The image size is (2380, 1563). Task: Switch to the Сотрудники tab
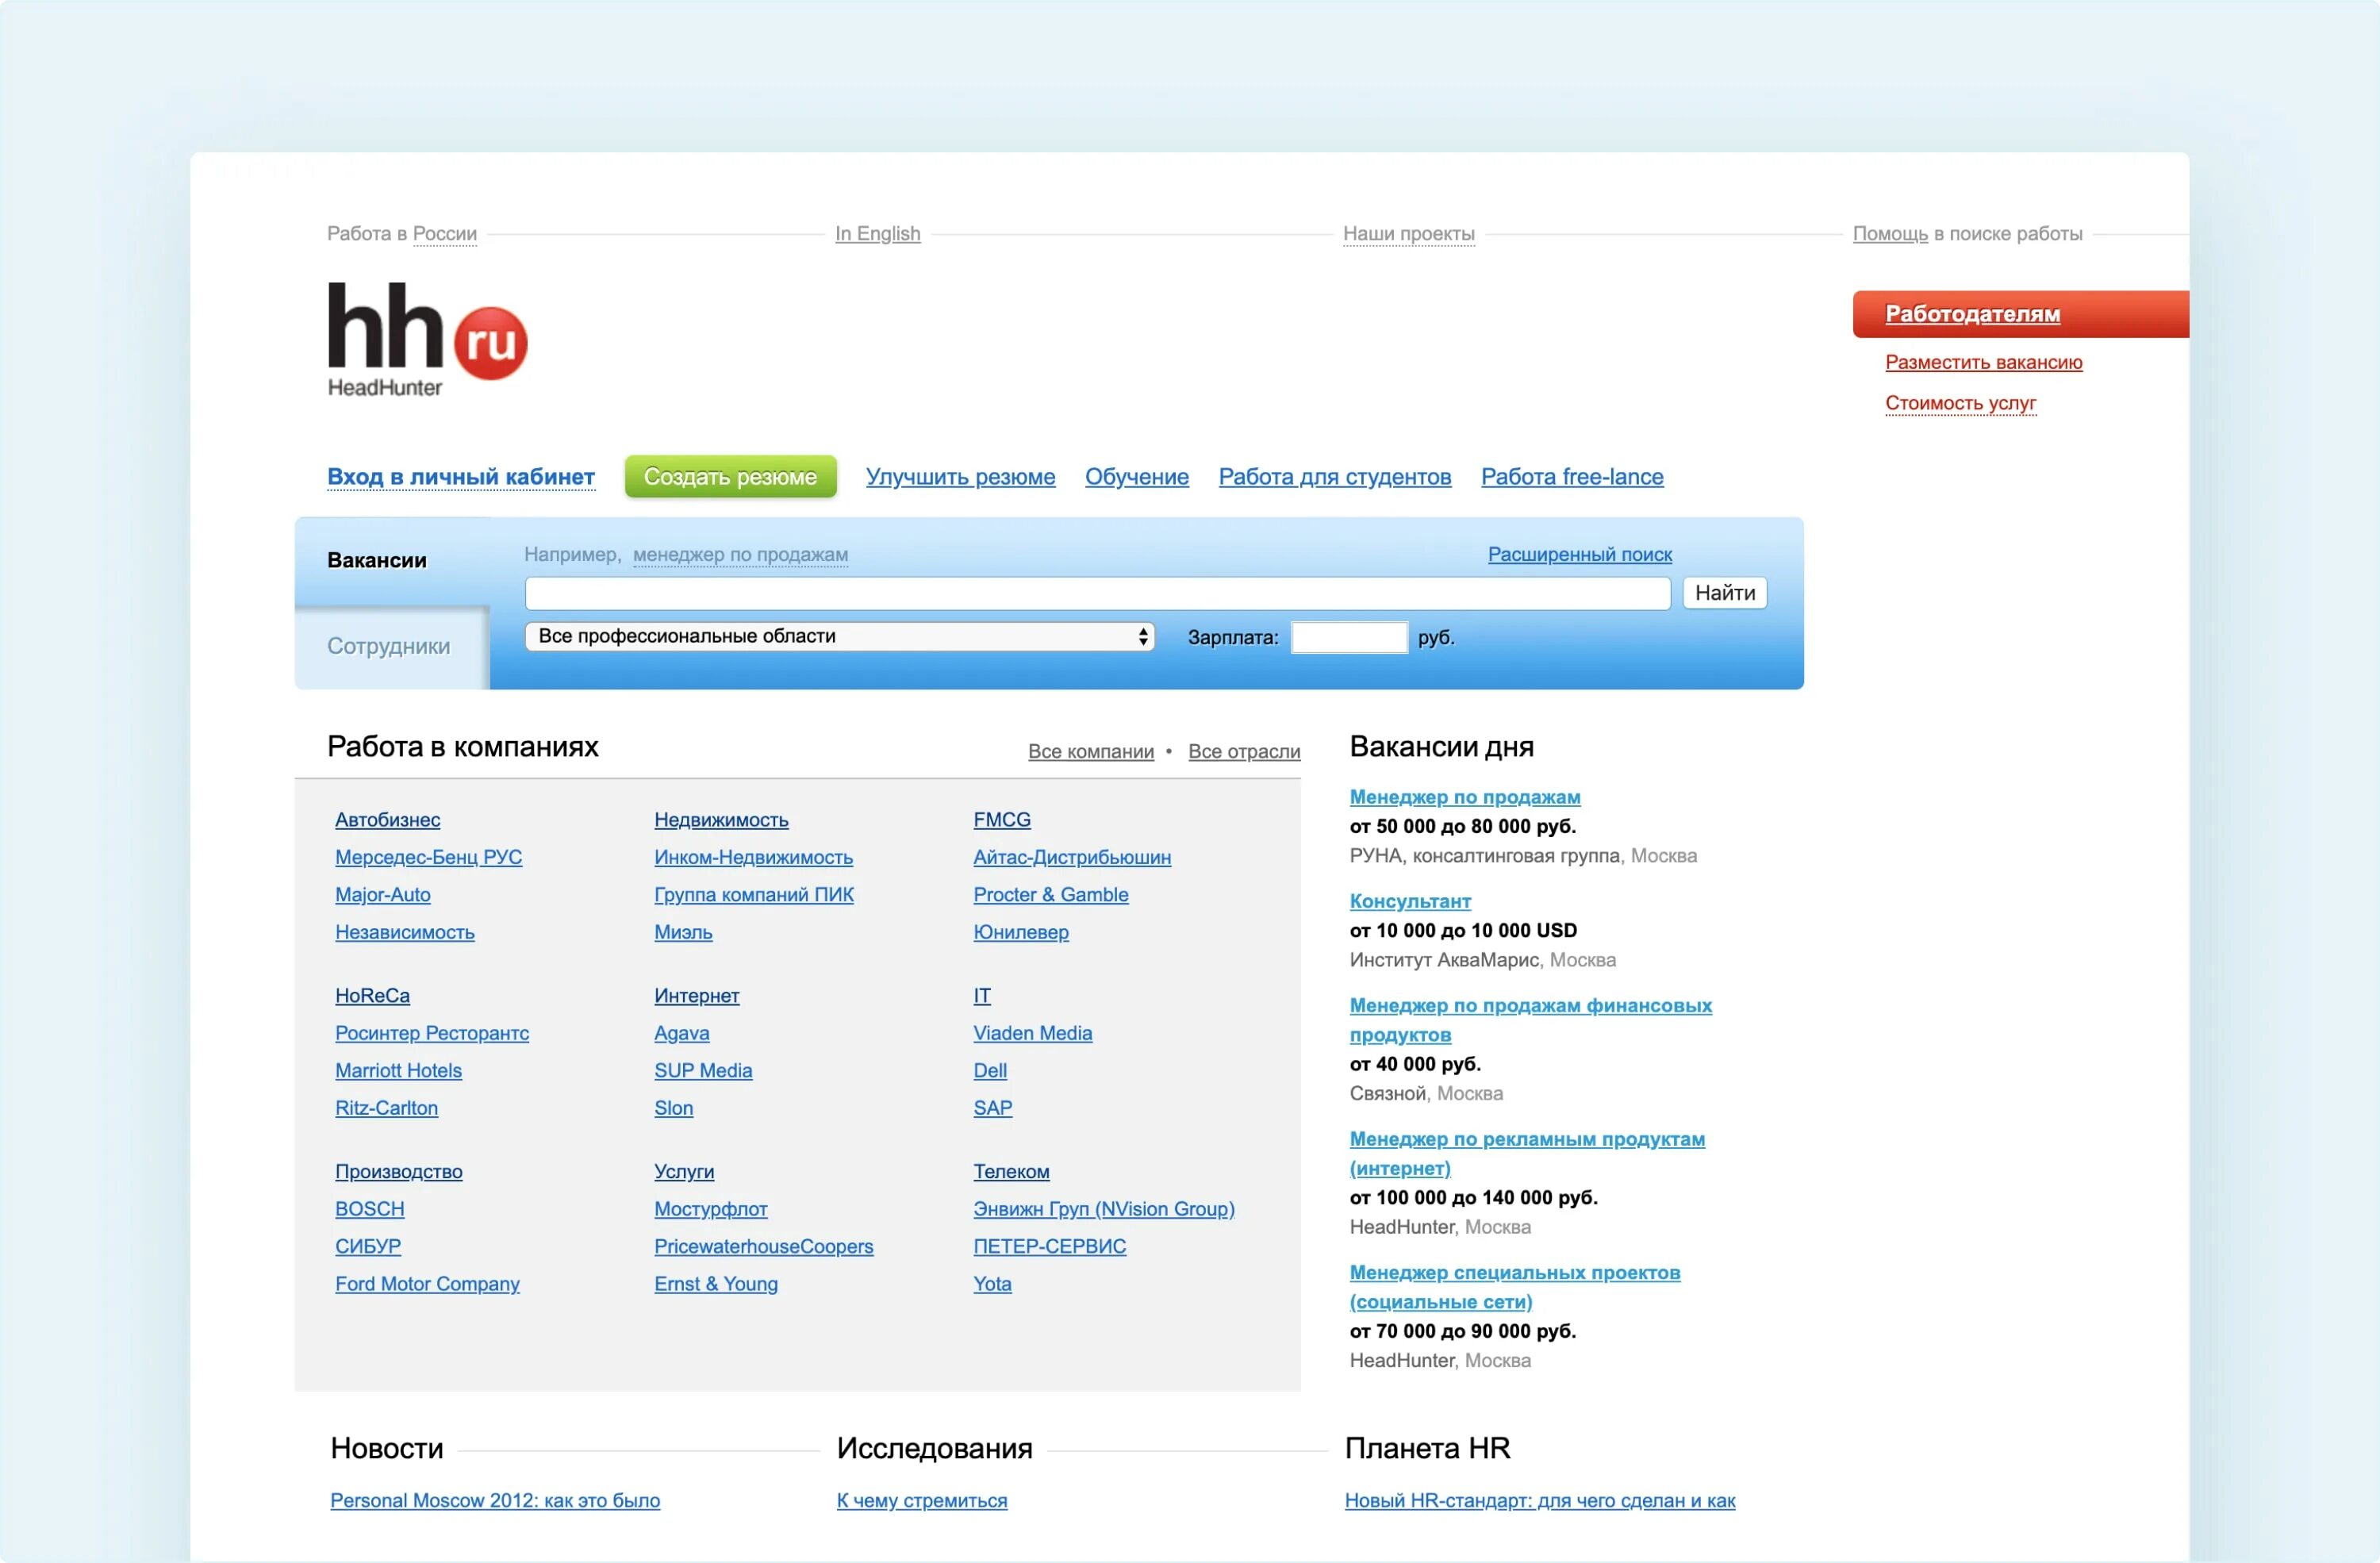pos(388,646)
